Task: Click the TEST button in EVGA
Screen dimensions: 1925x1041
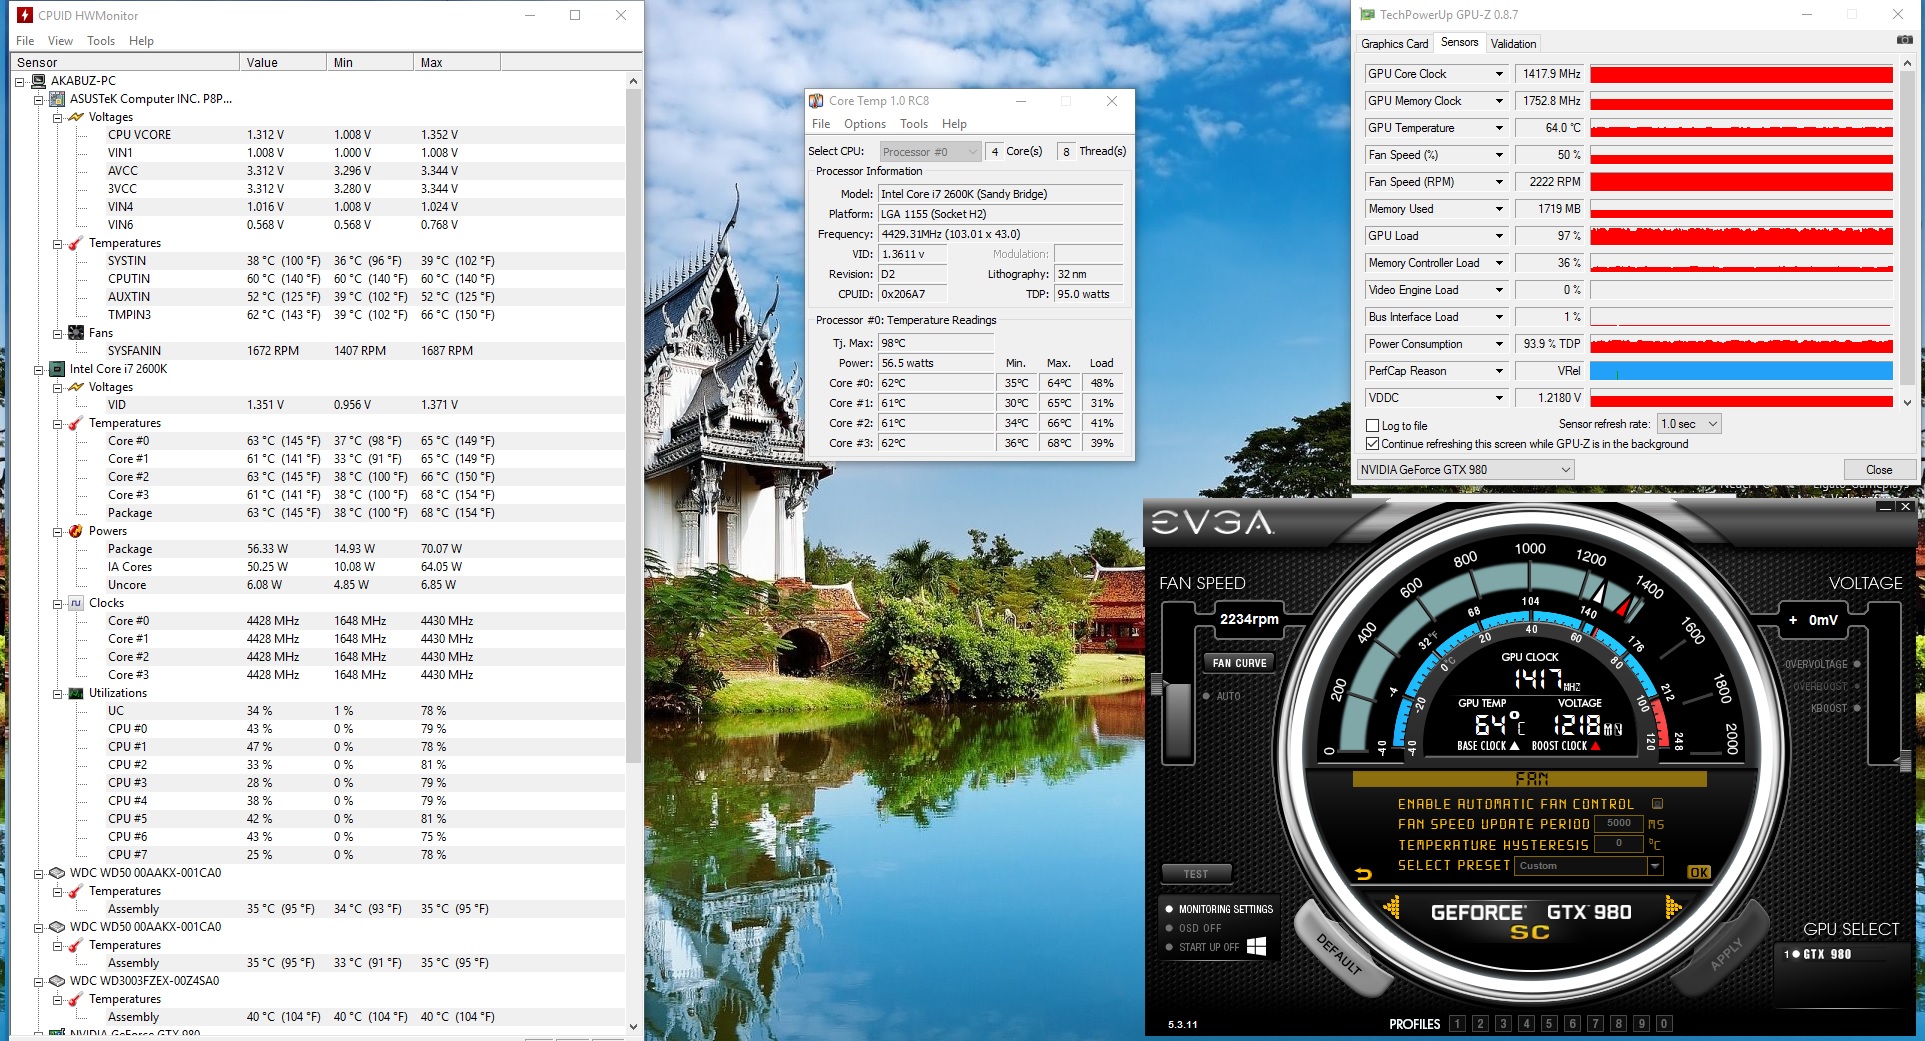Action: pos(1196,874)
